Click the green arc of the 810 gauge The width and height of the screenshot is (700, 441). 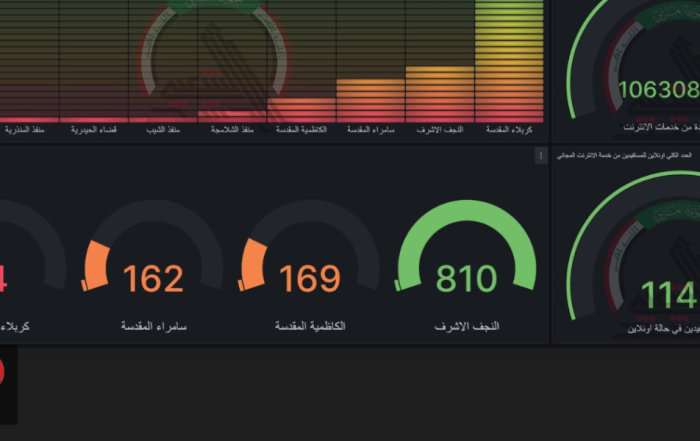pos(467,211)
